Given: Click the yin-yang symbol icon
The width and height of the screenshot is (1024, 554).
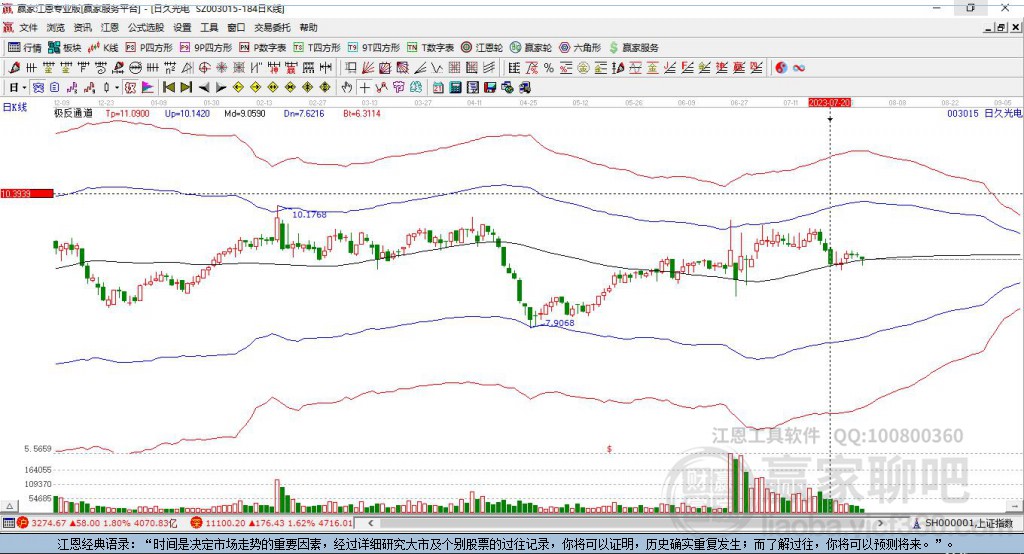Looking at the screenshot, I should 781,68.
